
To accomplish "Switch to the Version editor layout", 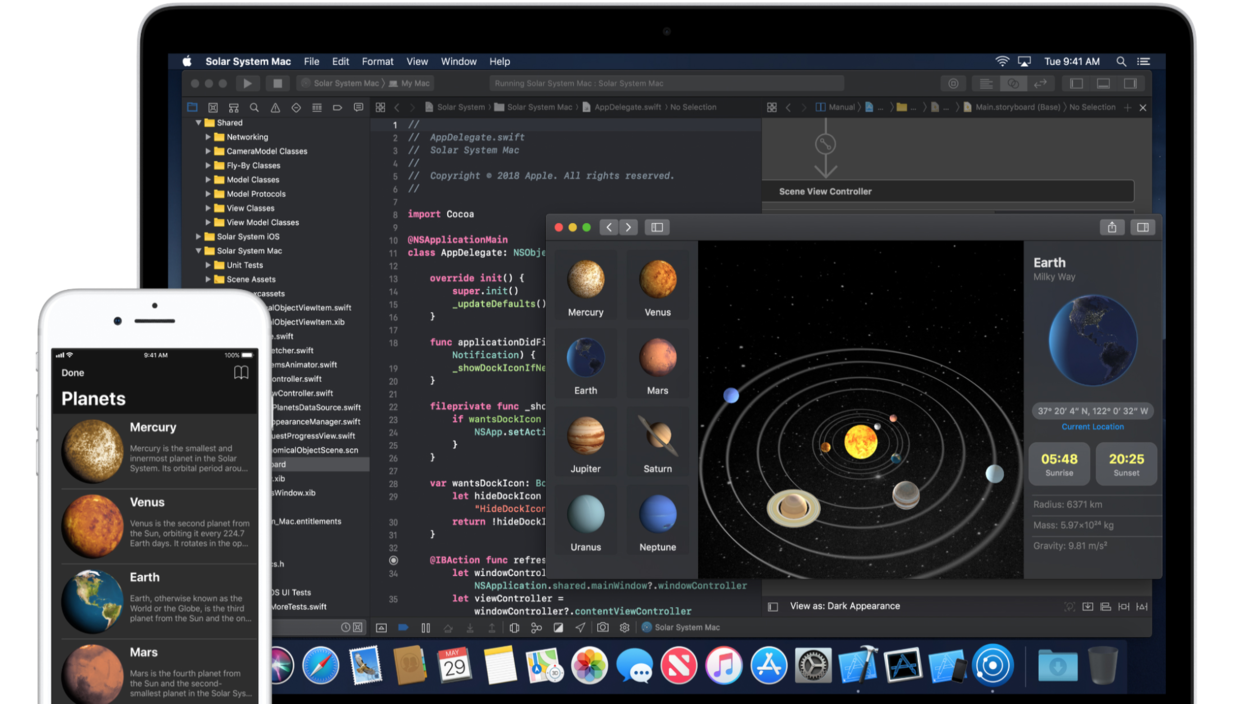I will point(1040,84).
